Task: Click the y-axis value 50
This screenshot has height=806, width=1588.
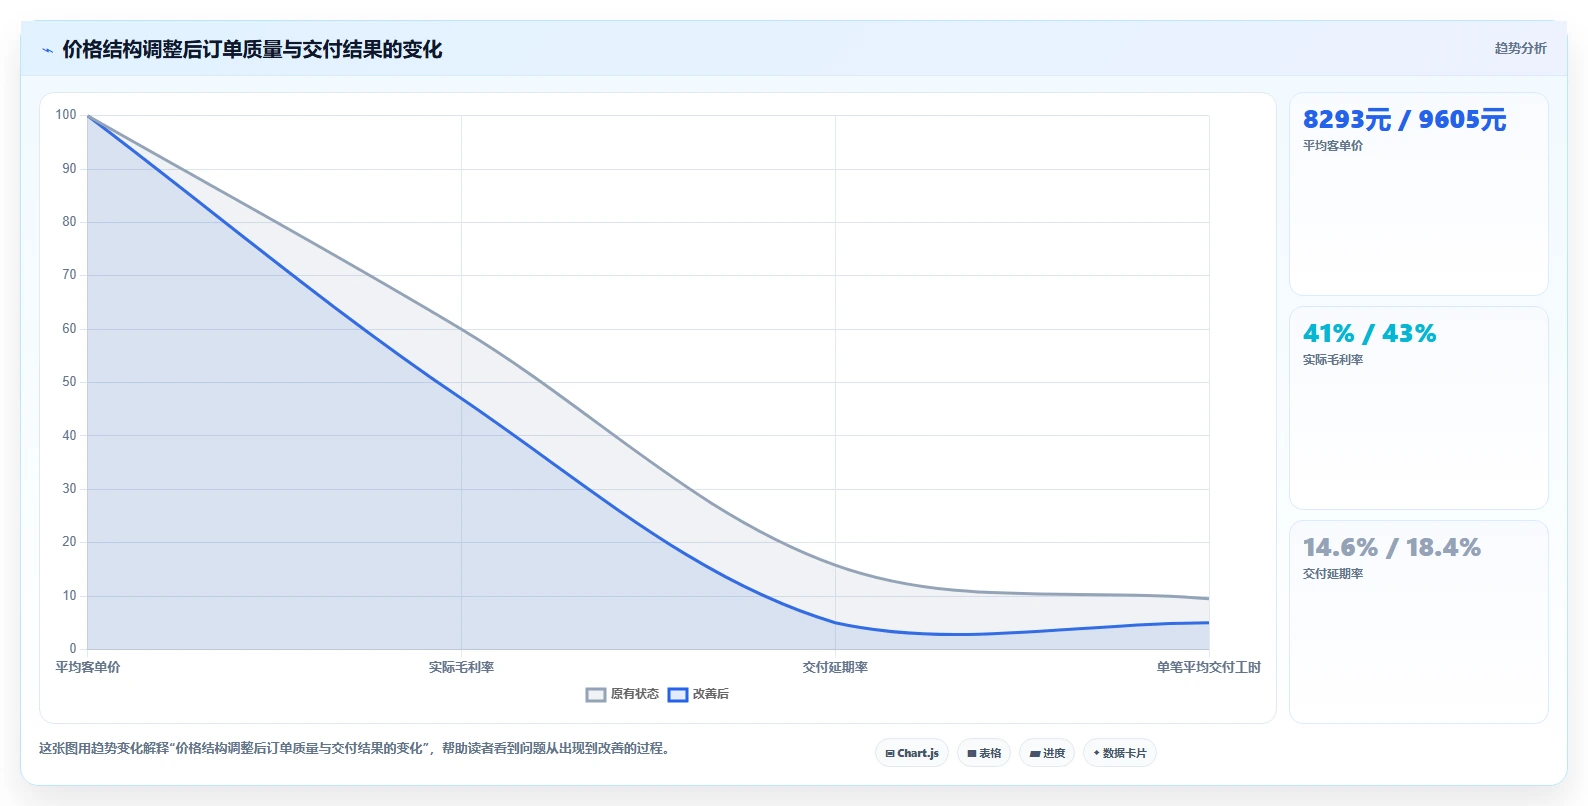Action: coord(69,382)
